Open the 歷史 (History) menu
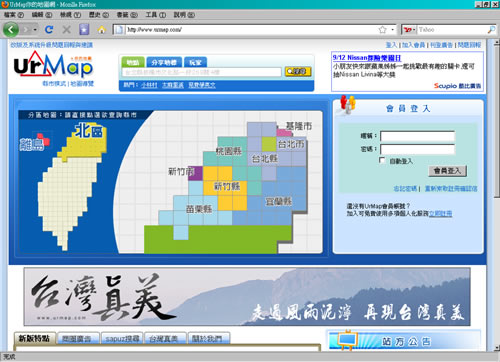 99,15
